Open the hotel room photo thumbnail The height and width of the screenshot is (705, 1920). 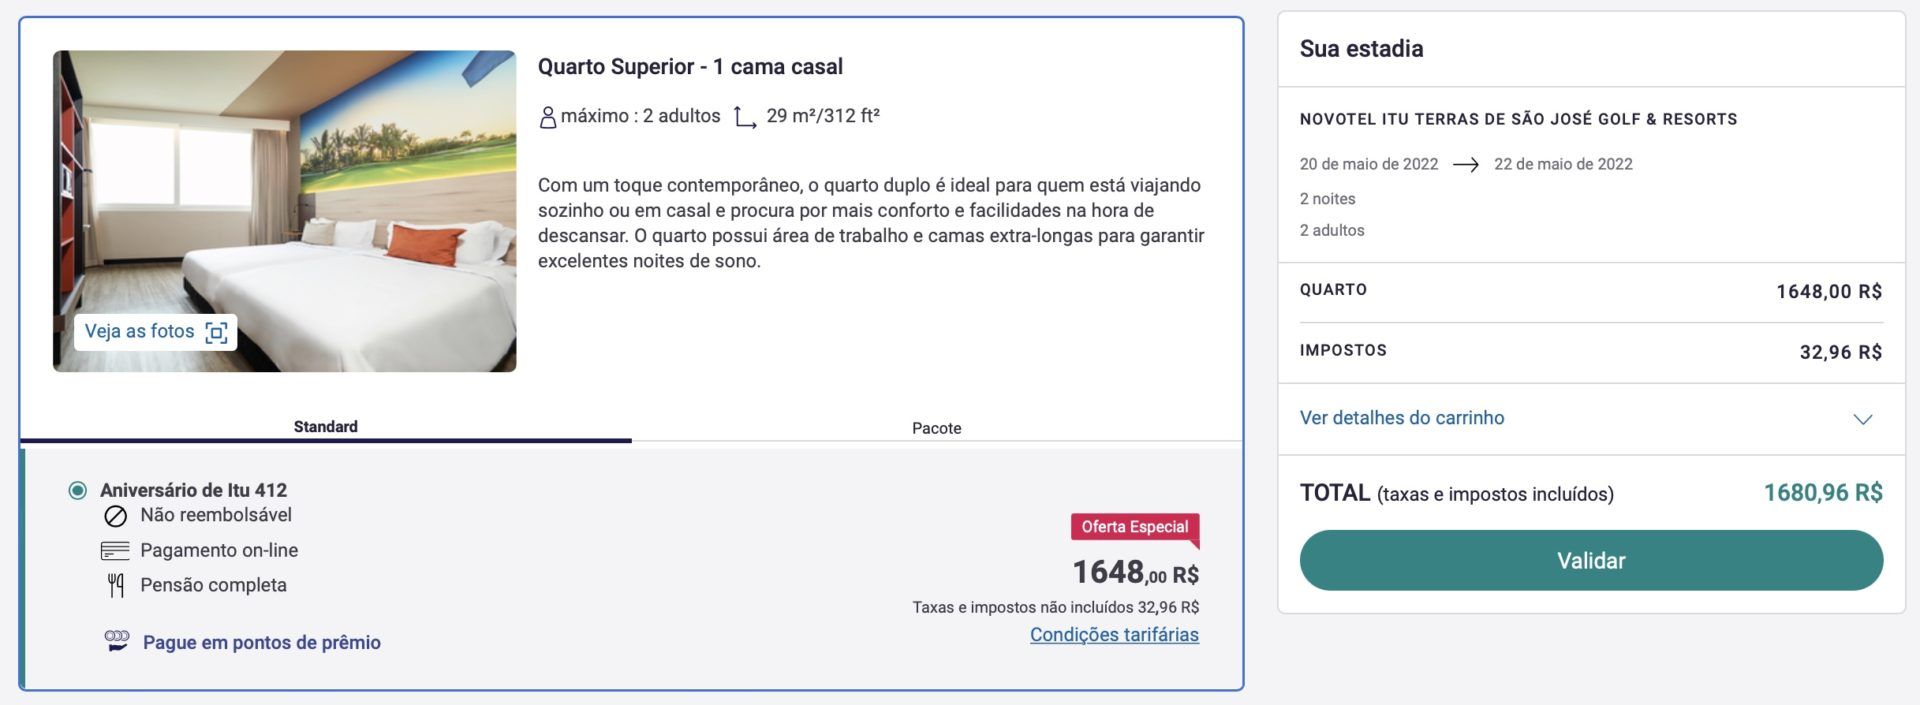[x=285, y=211]
